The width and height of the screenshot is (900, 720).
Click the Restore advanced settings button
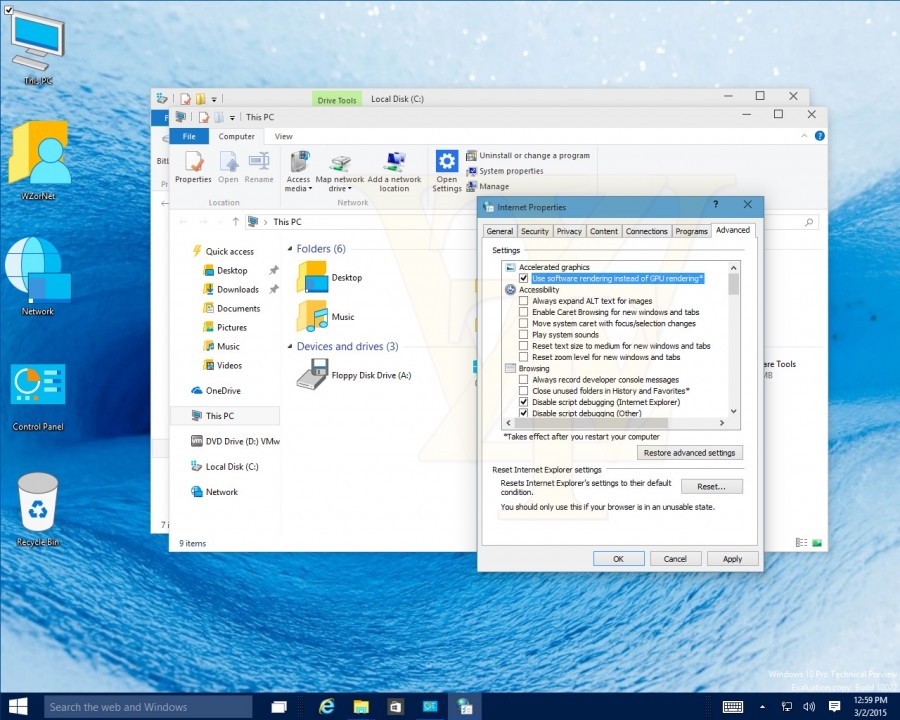(x=690, y=452)
